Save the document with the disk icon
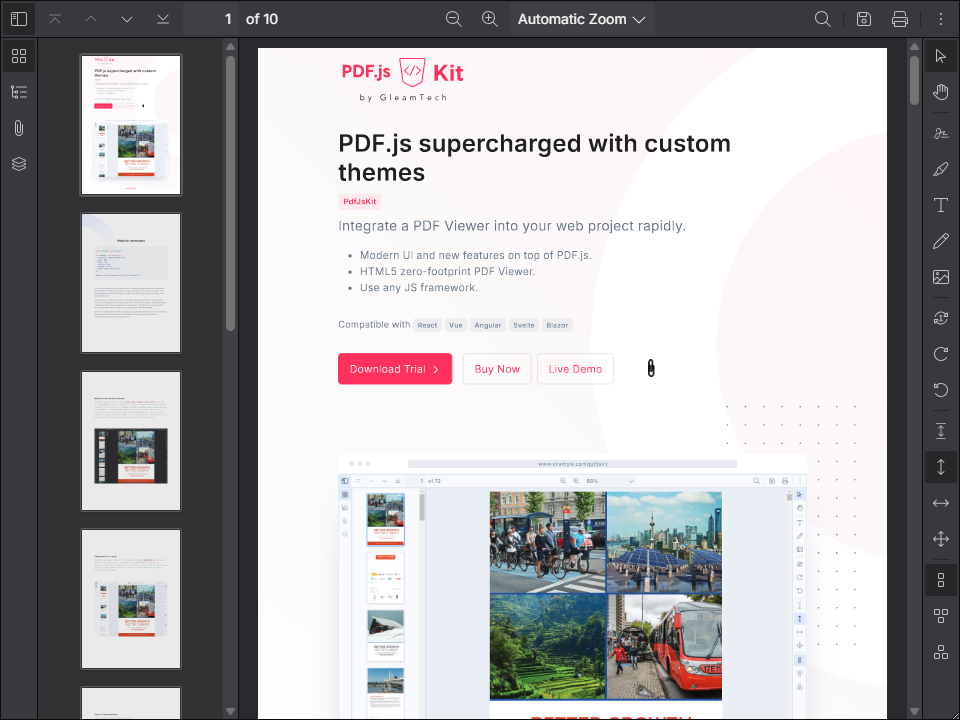The width and height of the screenshot is (960, 720). (864, 19)
